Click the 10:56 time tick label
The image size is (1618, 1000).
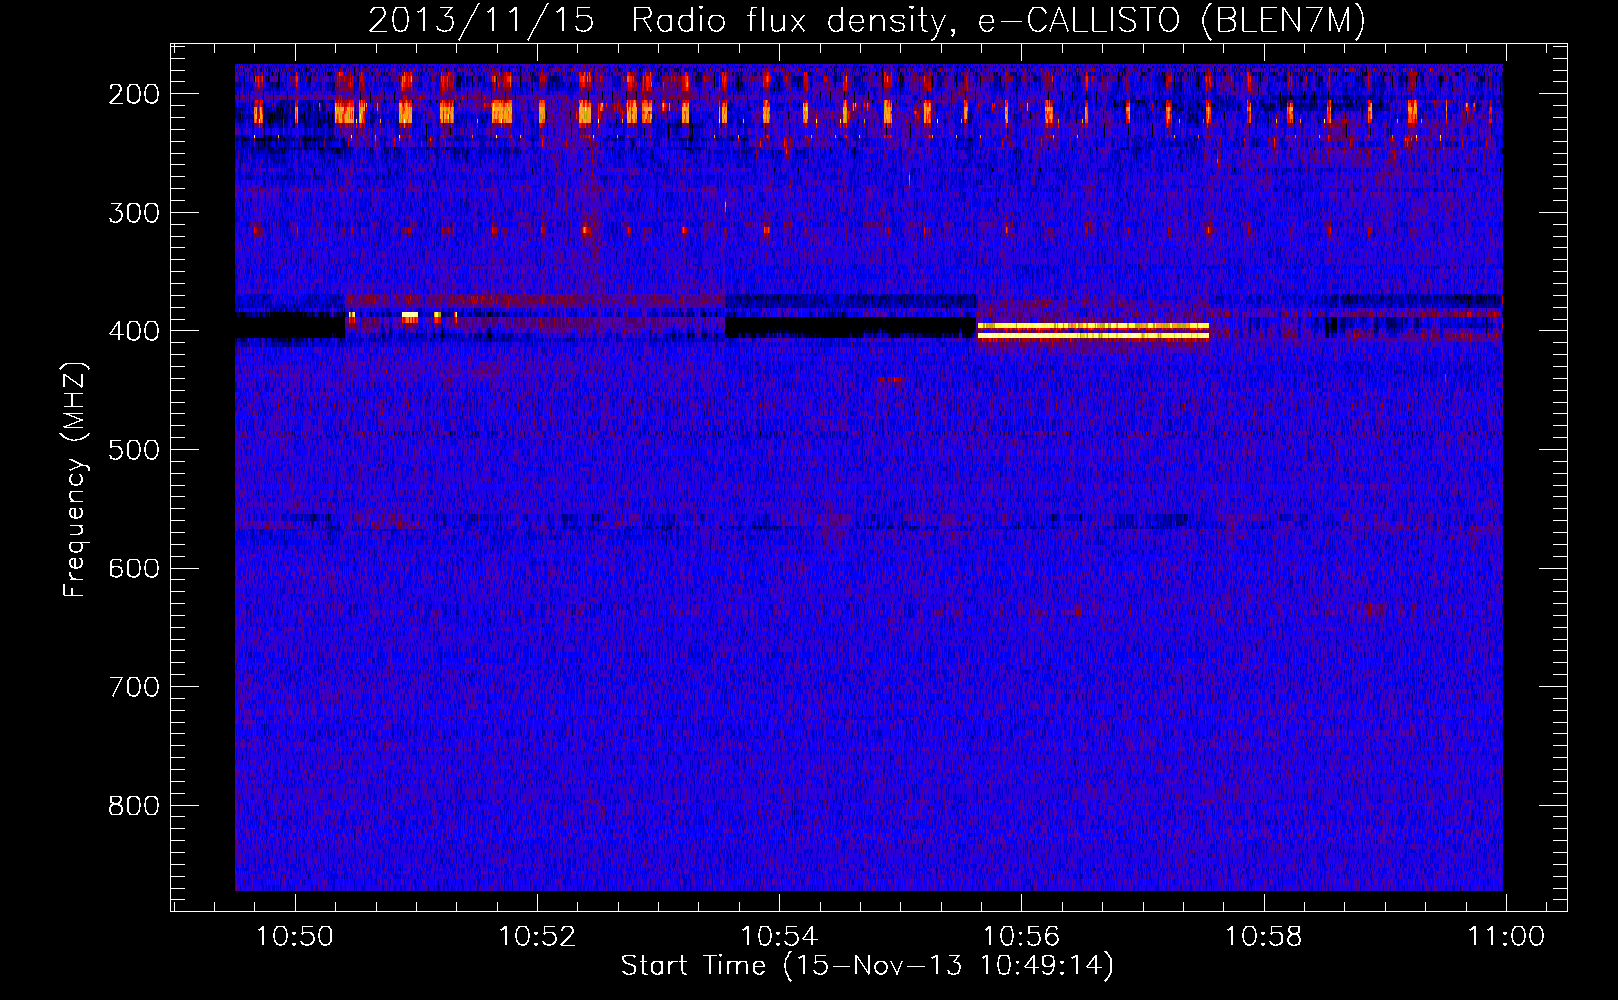click(x=1021, y=937)
